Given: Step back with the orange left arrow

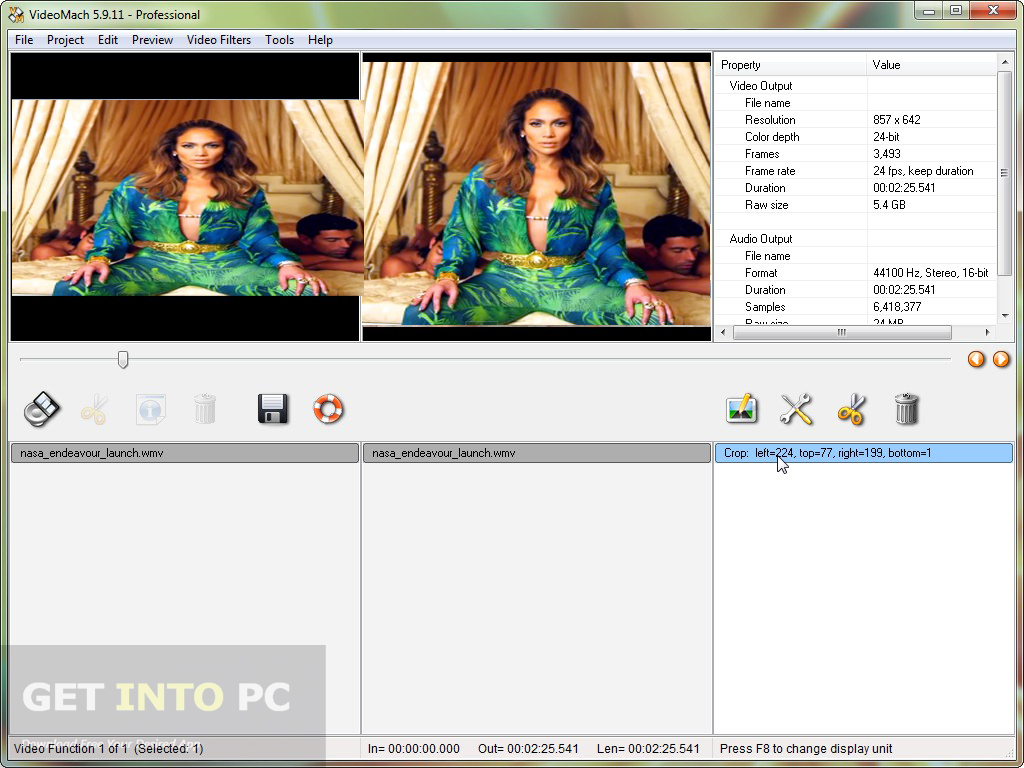Looking at the screenshot, I should pos(976,359).
